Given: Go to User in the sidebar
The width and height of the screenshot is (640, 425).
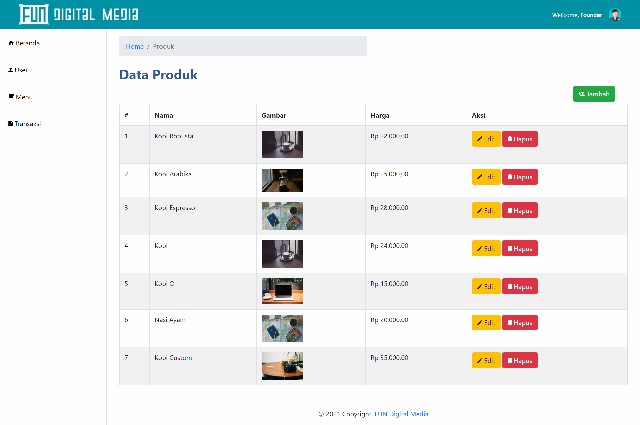Looking at the screenshot, I should coord(19,70).
